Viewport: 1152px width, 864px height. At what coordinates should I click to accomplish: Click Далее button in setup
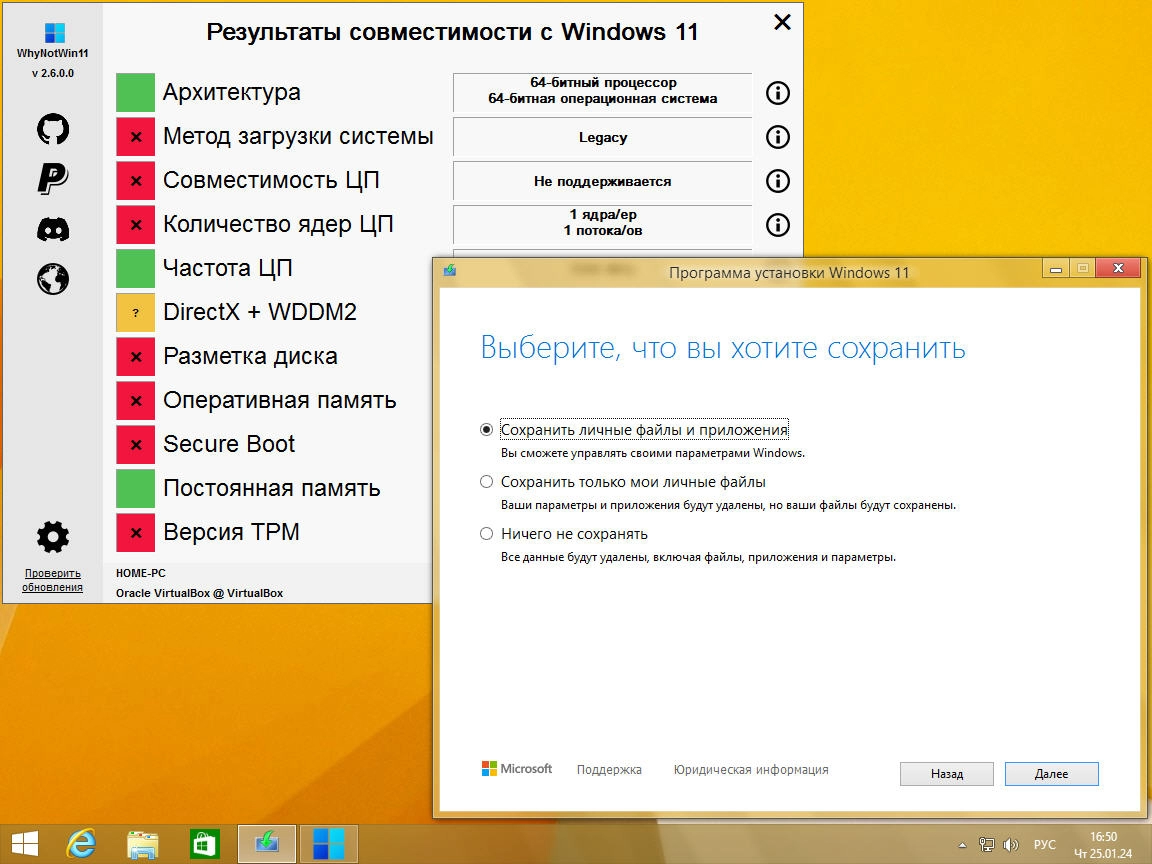[x=1051, y=774]
